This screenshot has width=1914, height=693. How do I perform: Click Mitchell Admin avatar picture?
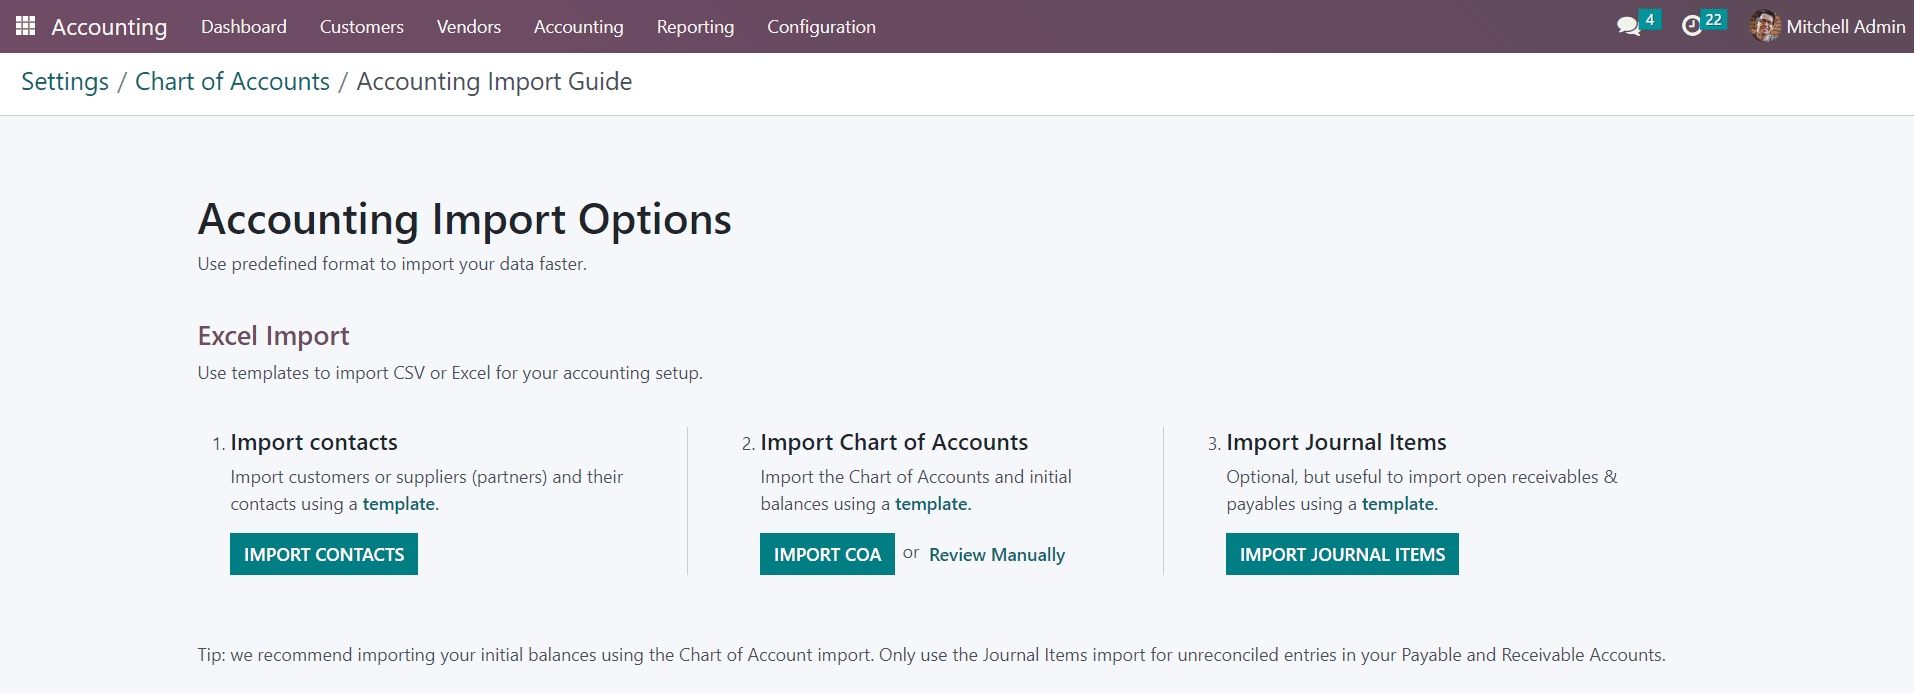pos(1765,27)
